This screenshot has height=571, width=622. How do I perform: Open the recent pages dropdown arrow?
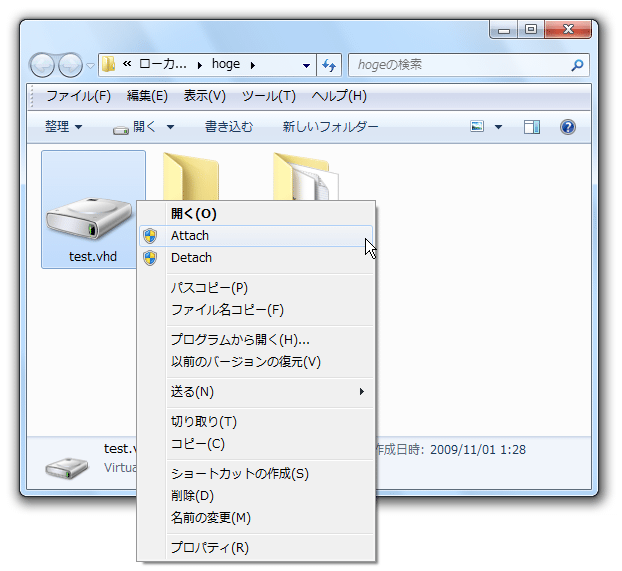(90, 65)
